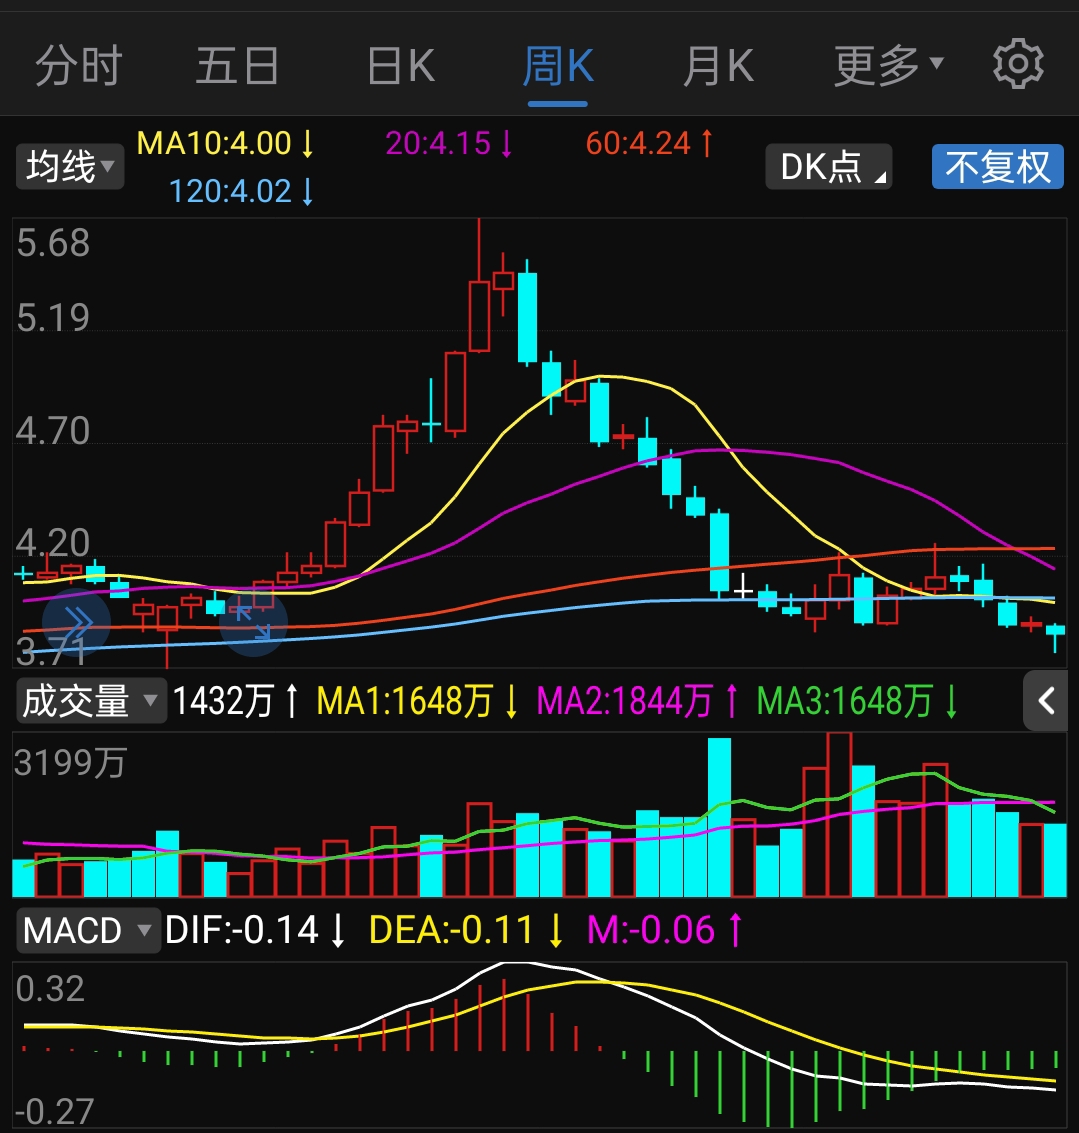Open the DK点 dropdown
1079x1133 pixels.
coord(828,167)
